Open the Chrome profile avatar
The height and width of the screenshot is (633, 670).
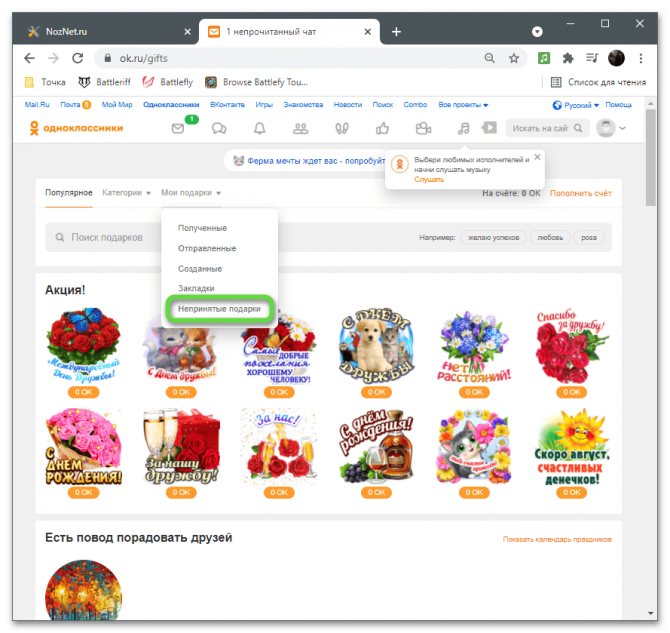point(616,58)
